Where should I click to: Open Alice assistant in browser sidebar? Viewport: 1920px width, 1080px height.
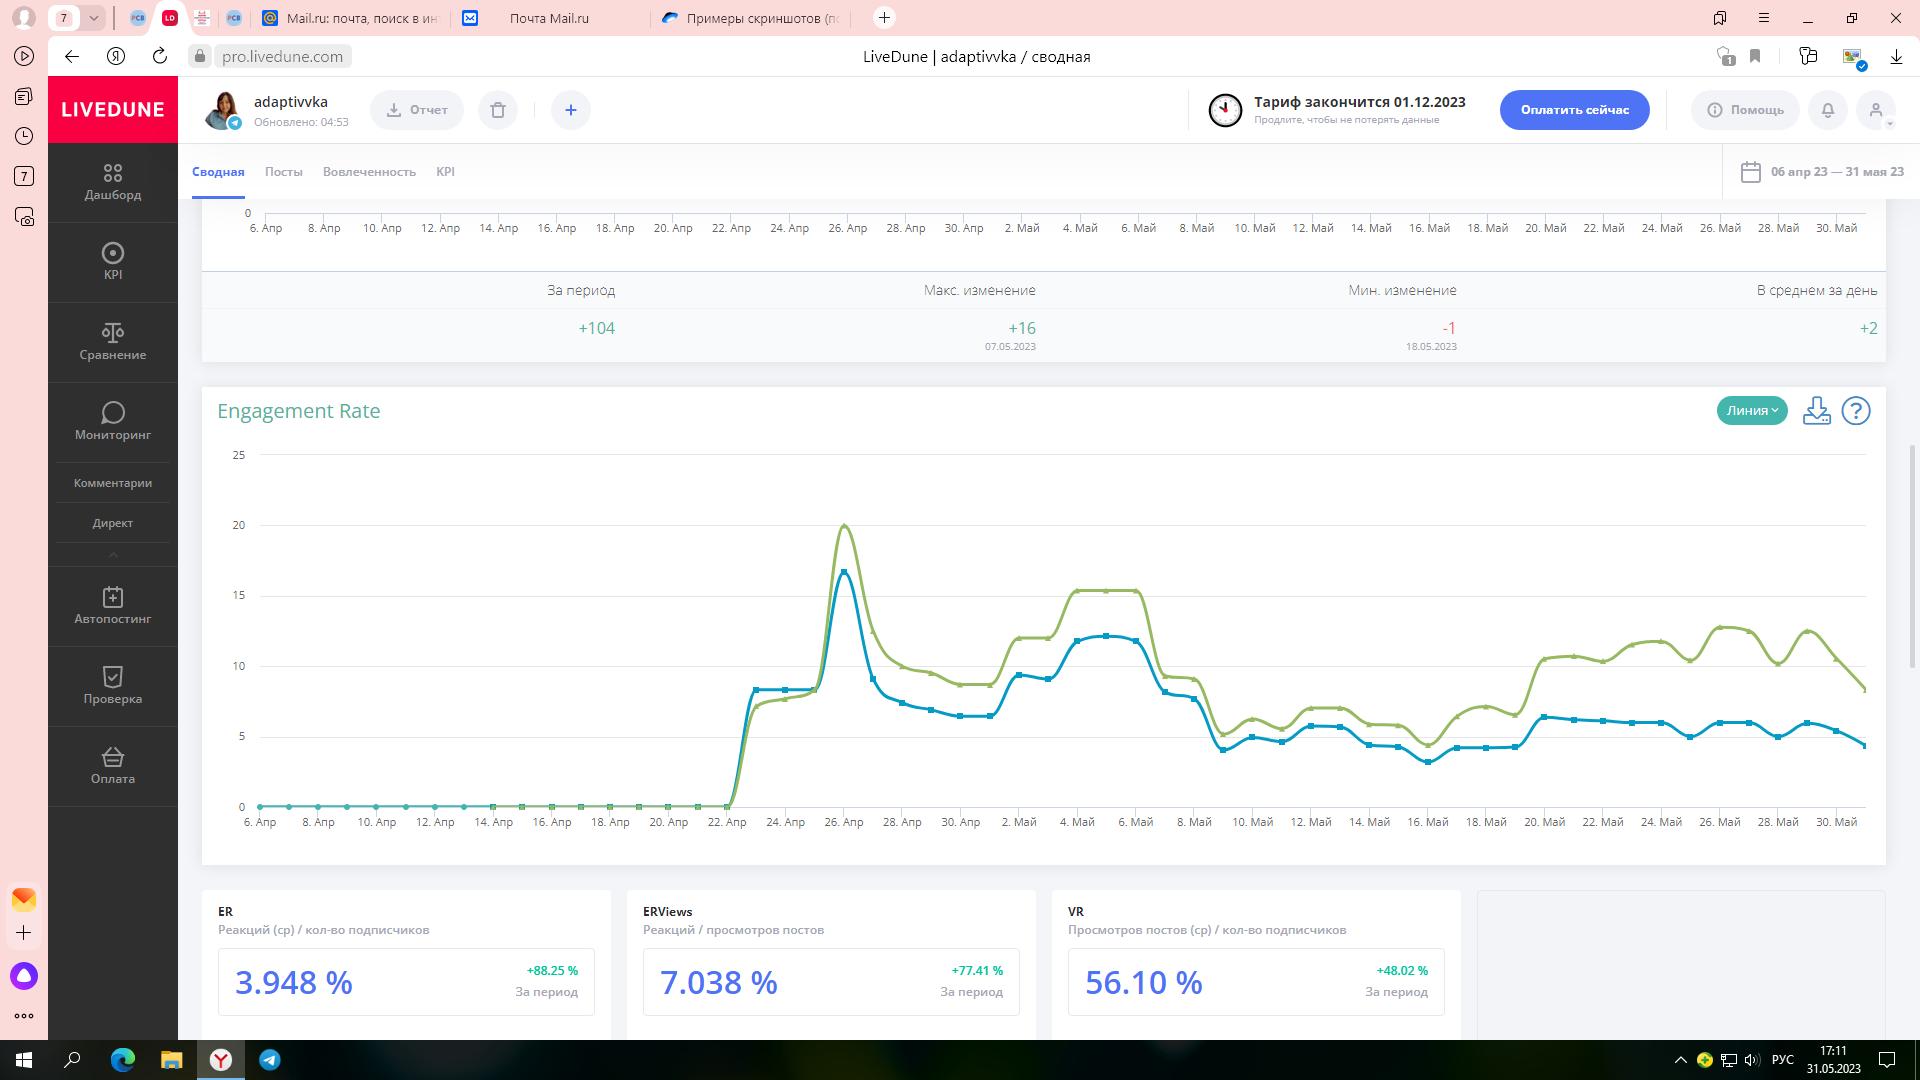tap(24, 976)
